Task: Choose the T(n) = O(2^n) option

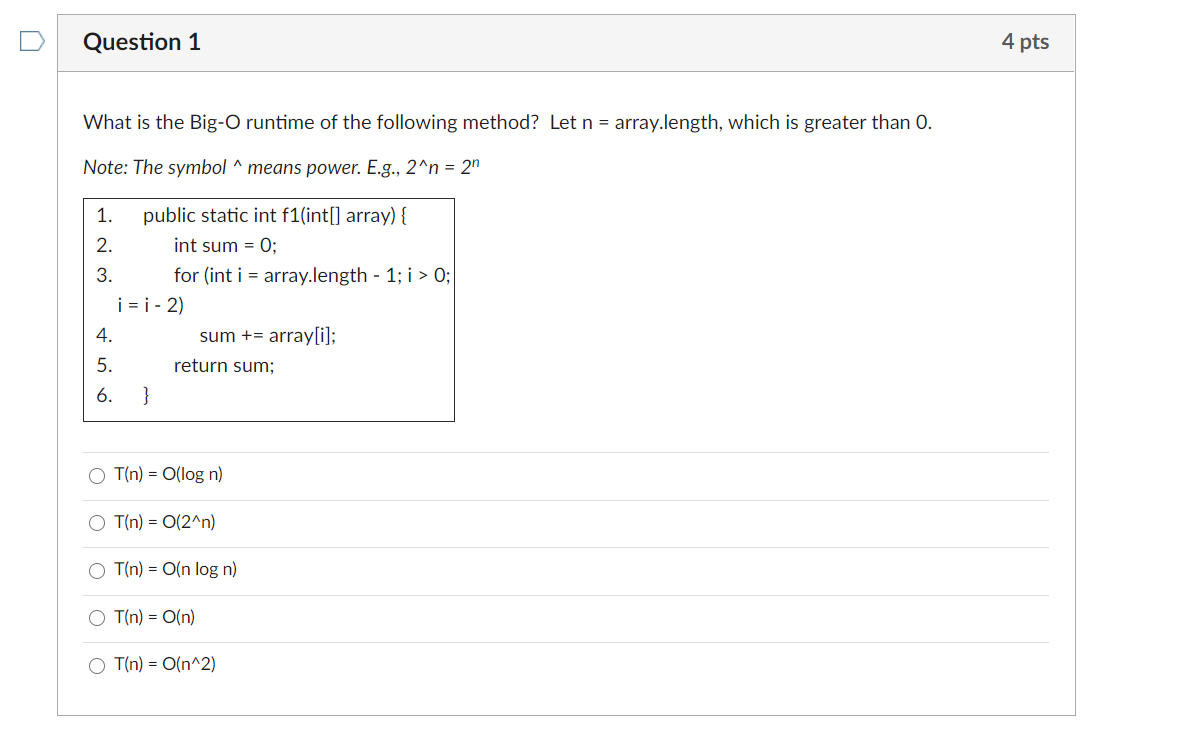Action: click(97, 522)
